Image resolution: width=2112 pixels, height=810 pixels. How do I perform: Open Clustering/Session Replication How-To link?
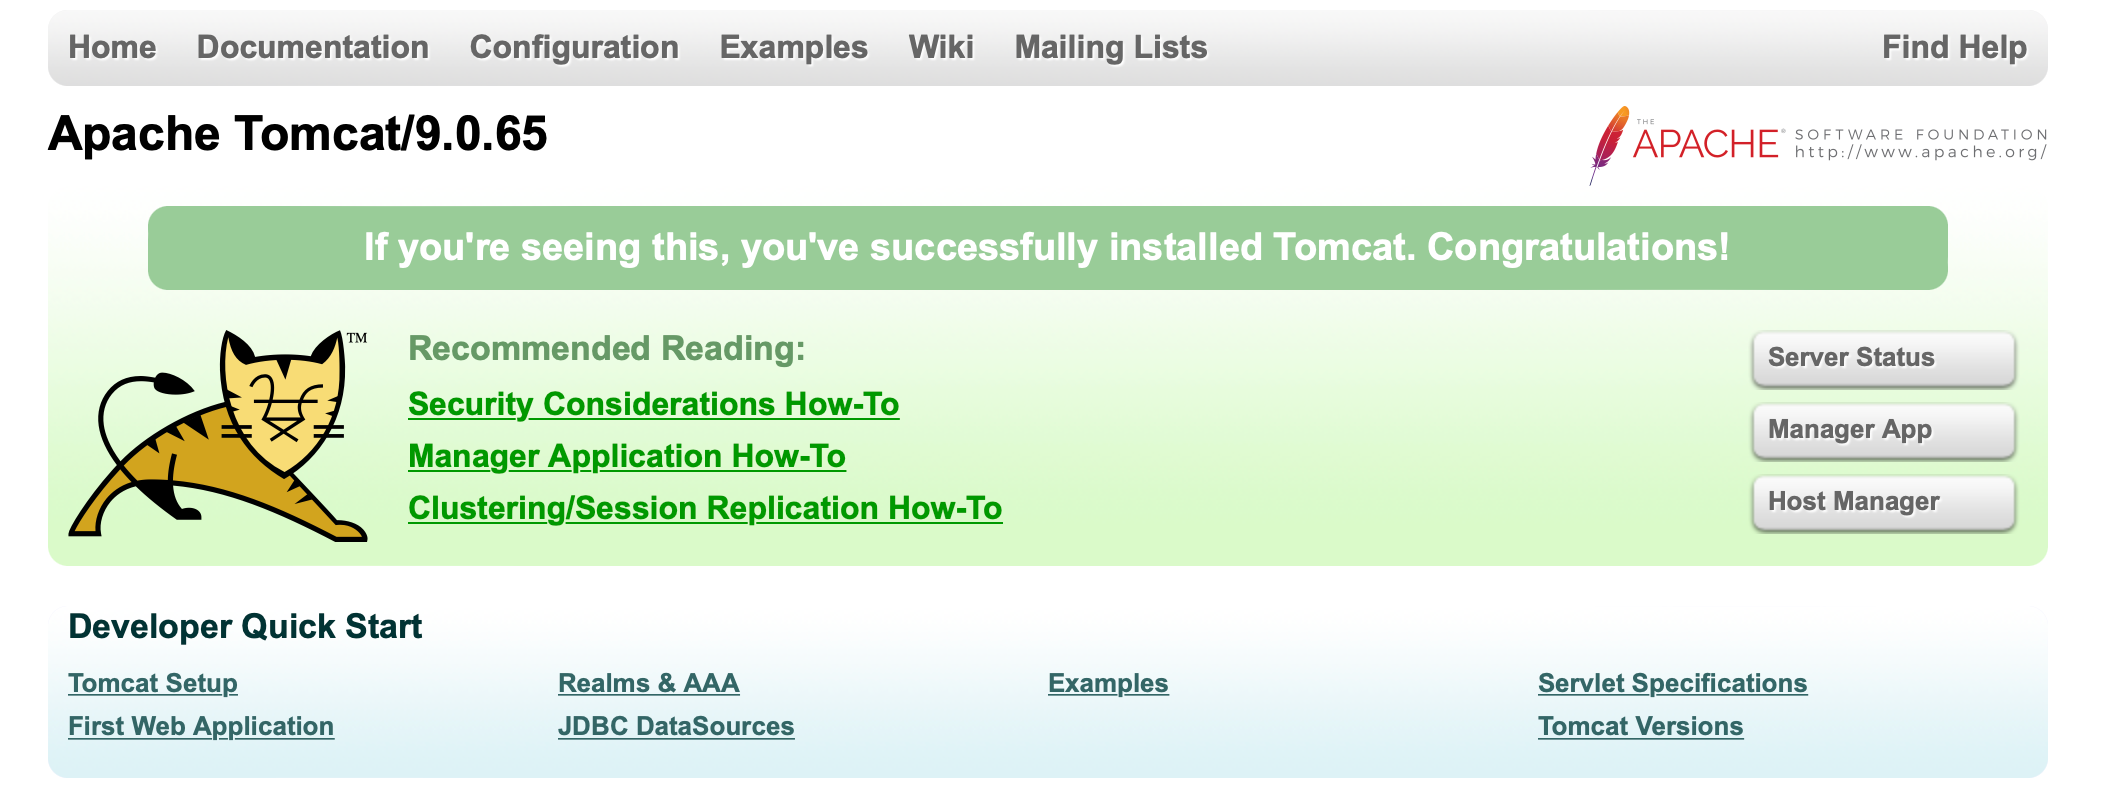(705, 508)
